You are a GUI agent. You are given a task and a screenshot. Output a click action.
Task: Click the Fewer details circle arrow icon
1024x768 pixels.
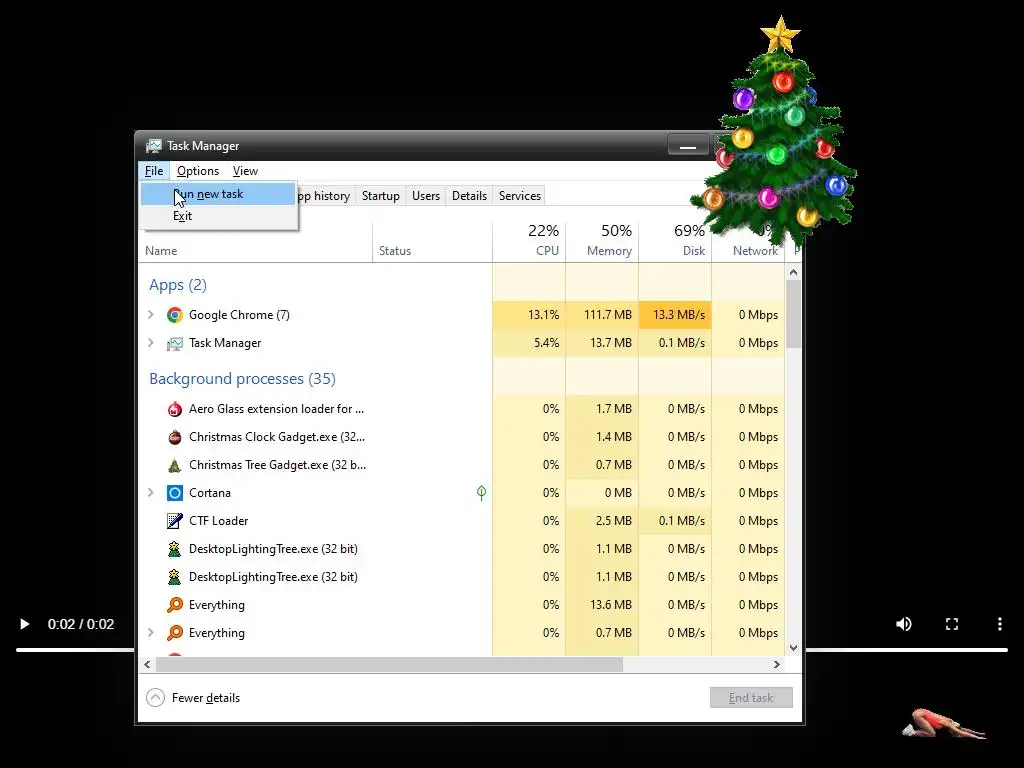click(x=155, y=697)
